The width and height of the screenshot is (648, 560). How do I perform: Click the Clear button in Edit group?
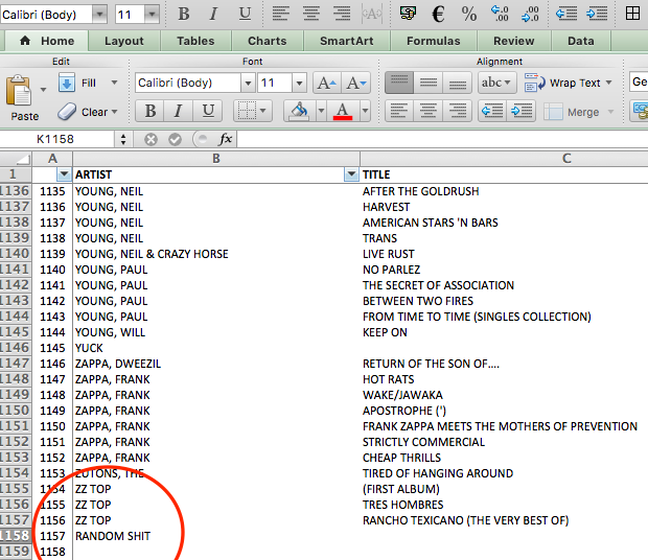(88, 112)
